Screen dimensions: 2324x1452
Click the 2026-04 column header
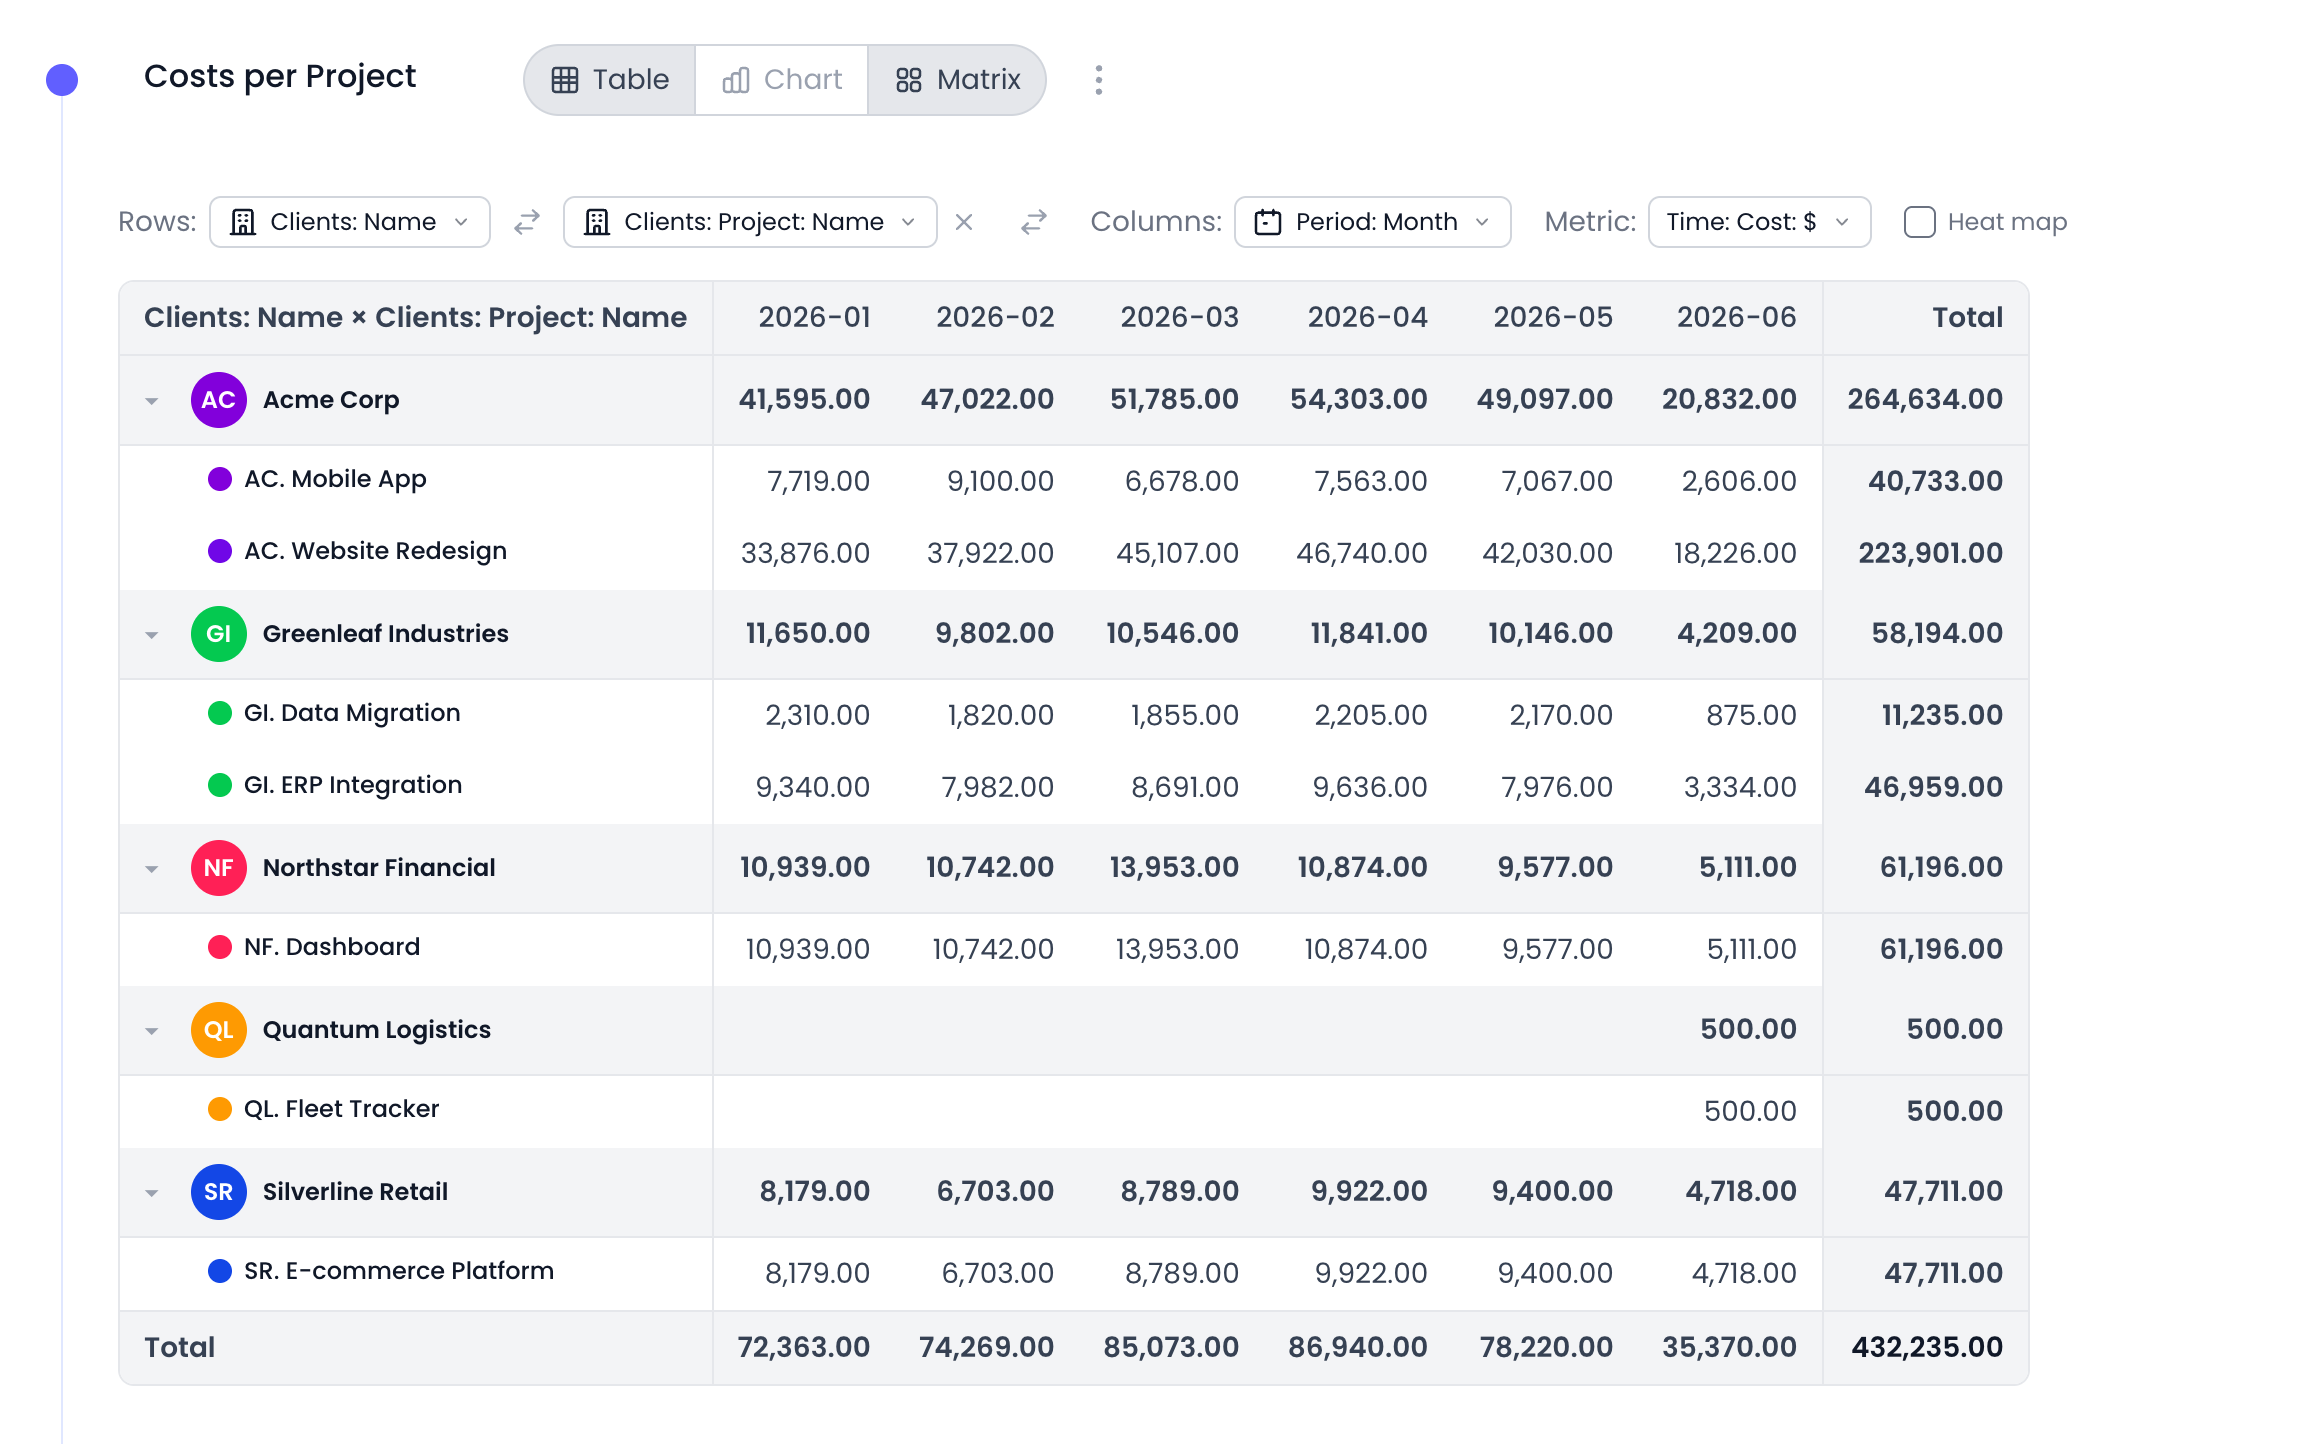coord(1367,318)
